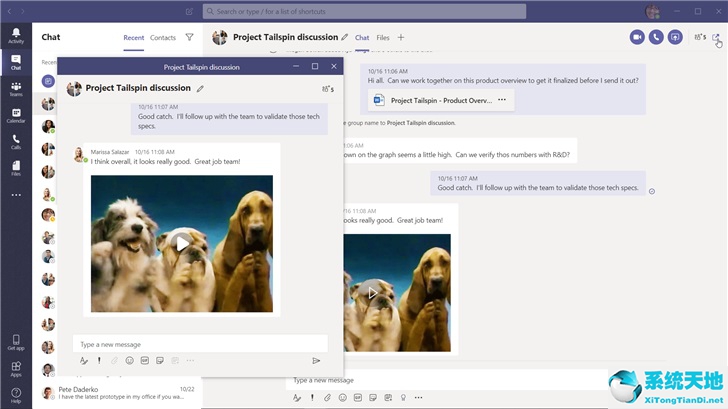This screenshot has width=728, height=409.
Task: Open more options for attached document
Action: point(502,100)
